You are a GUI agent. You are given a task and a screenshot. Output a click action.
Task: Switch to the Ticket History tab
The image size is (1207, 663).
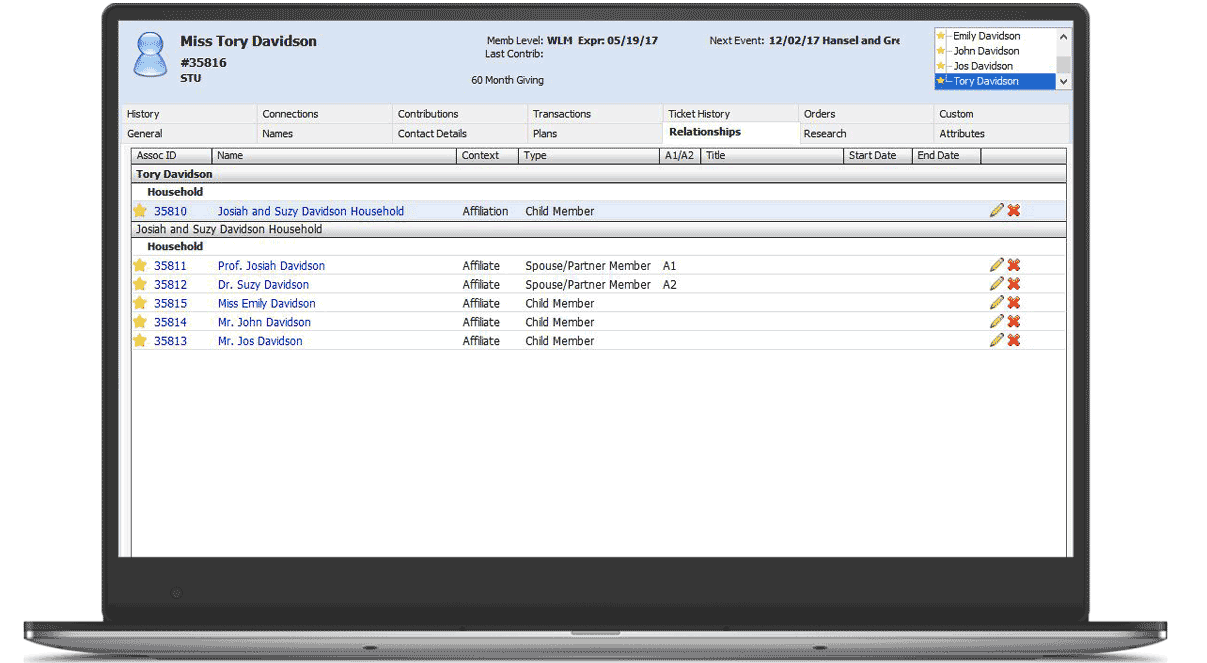699,114
